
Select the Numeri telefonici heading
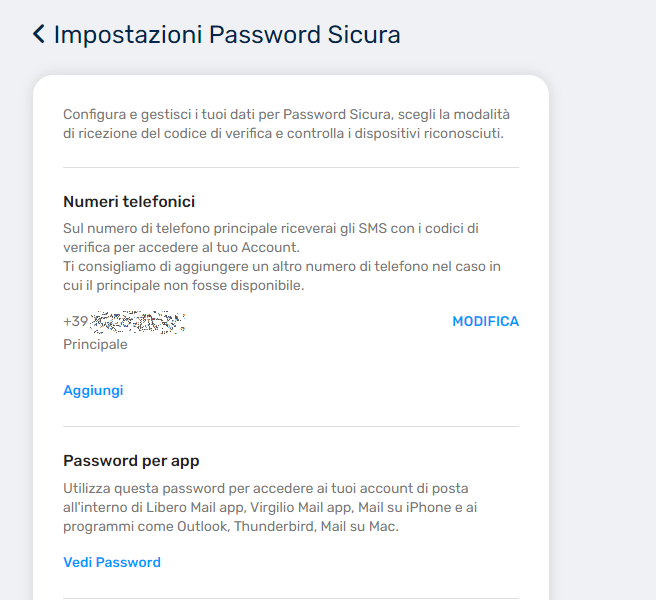pos(129,202)
